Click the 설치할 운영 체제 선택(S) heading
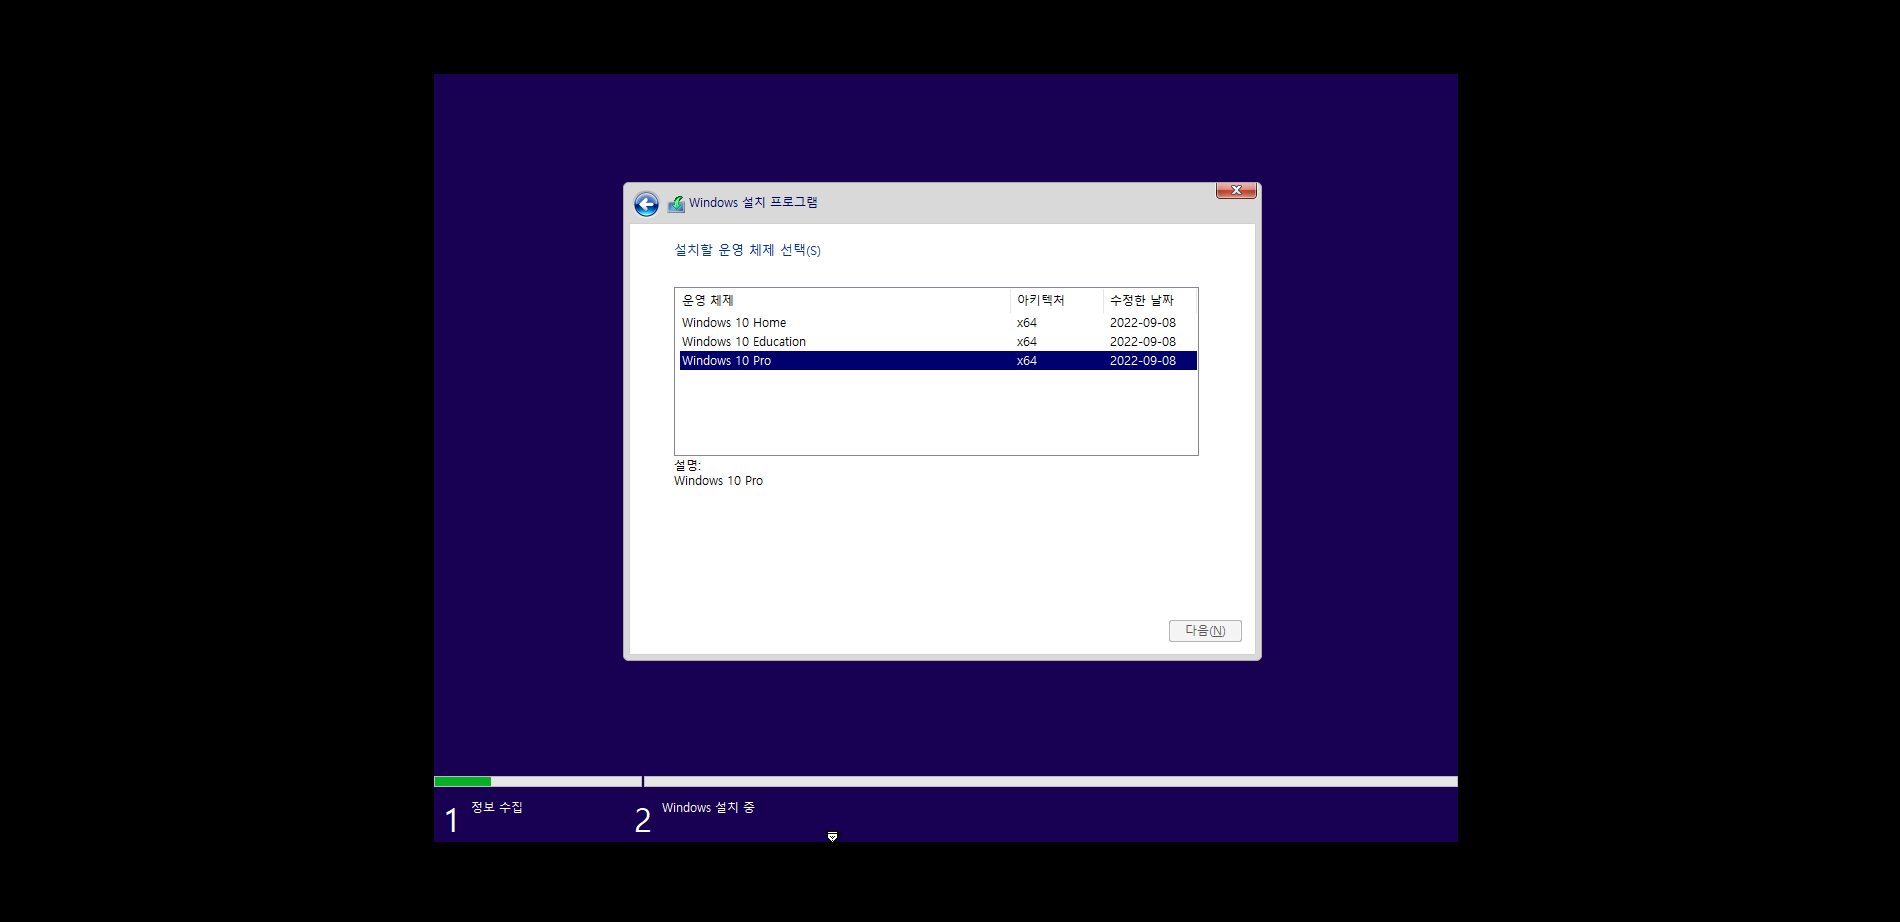The image size is (1900, 922). point(747,250)
